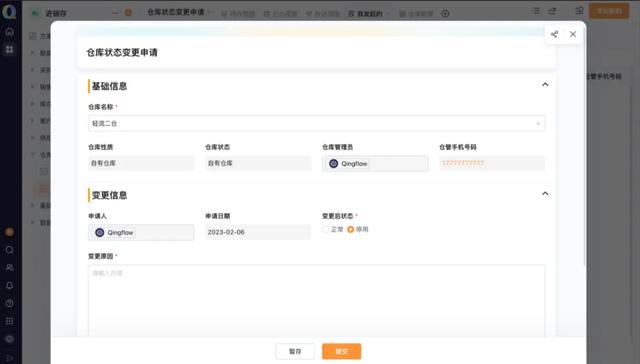640x364 pixels.
Task: Click the 申请日期 date field
Action: 258,232
